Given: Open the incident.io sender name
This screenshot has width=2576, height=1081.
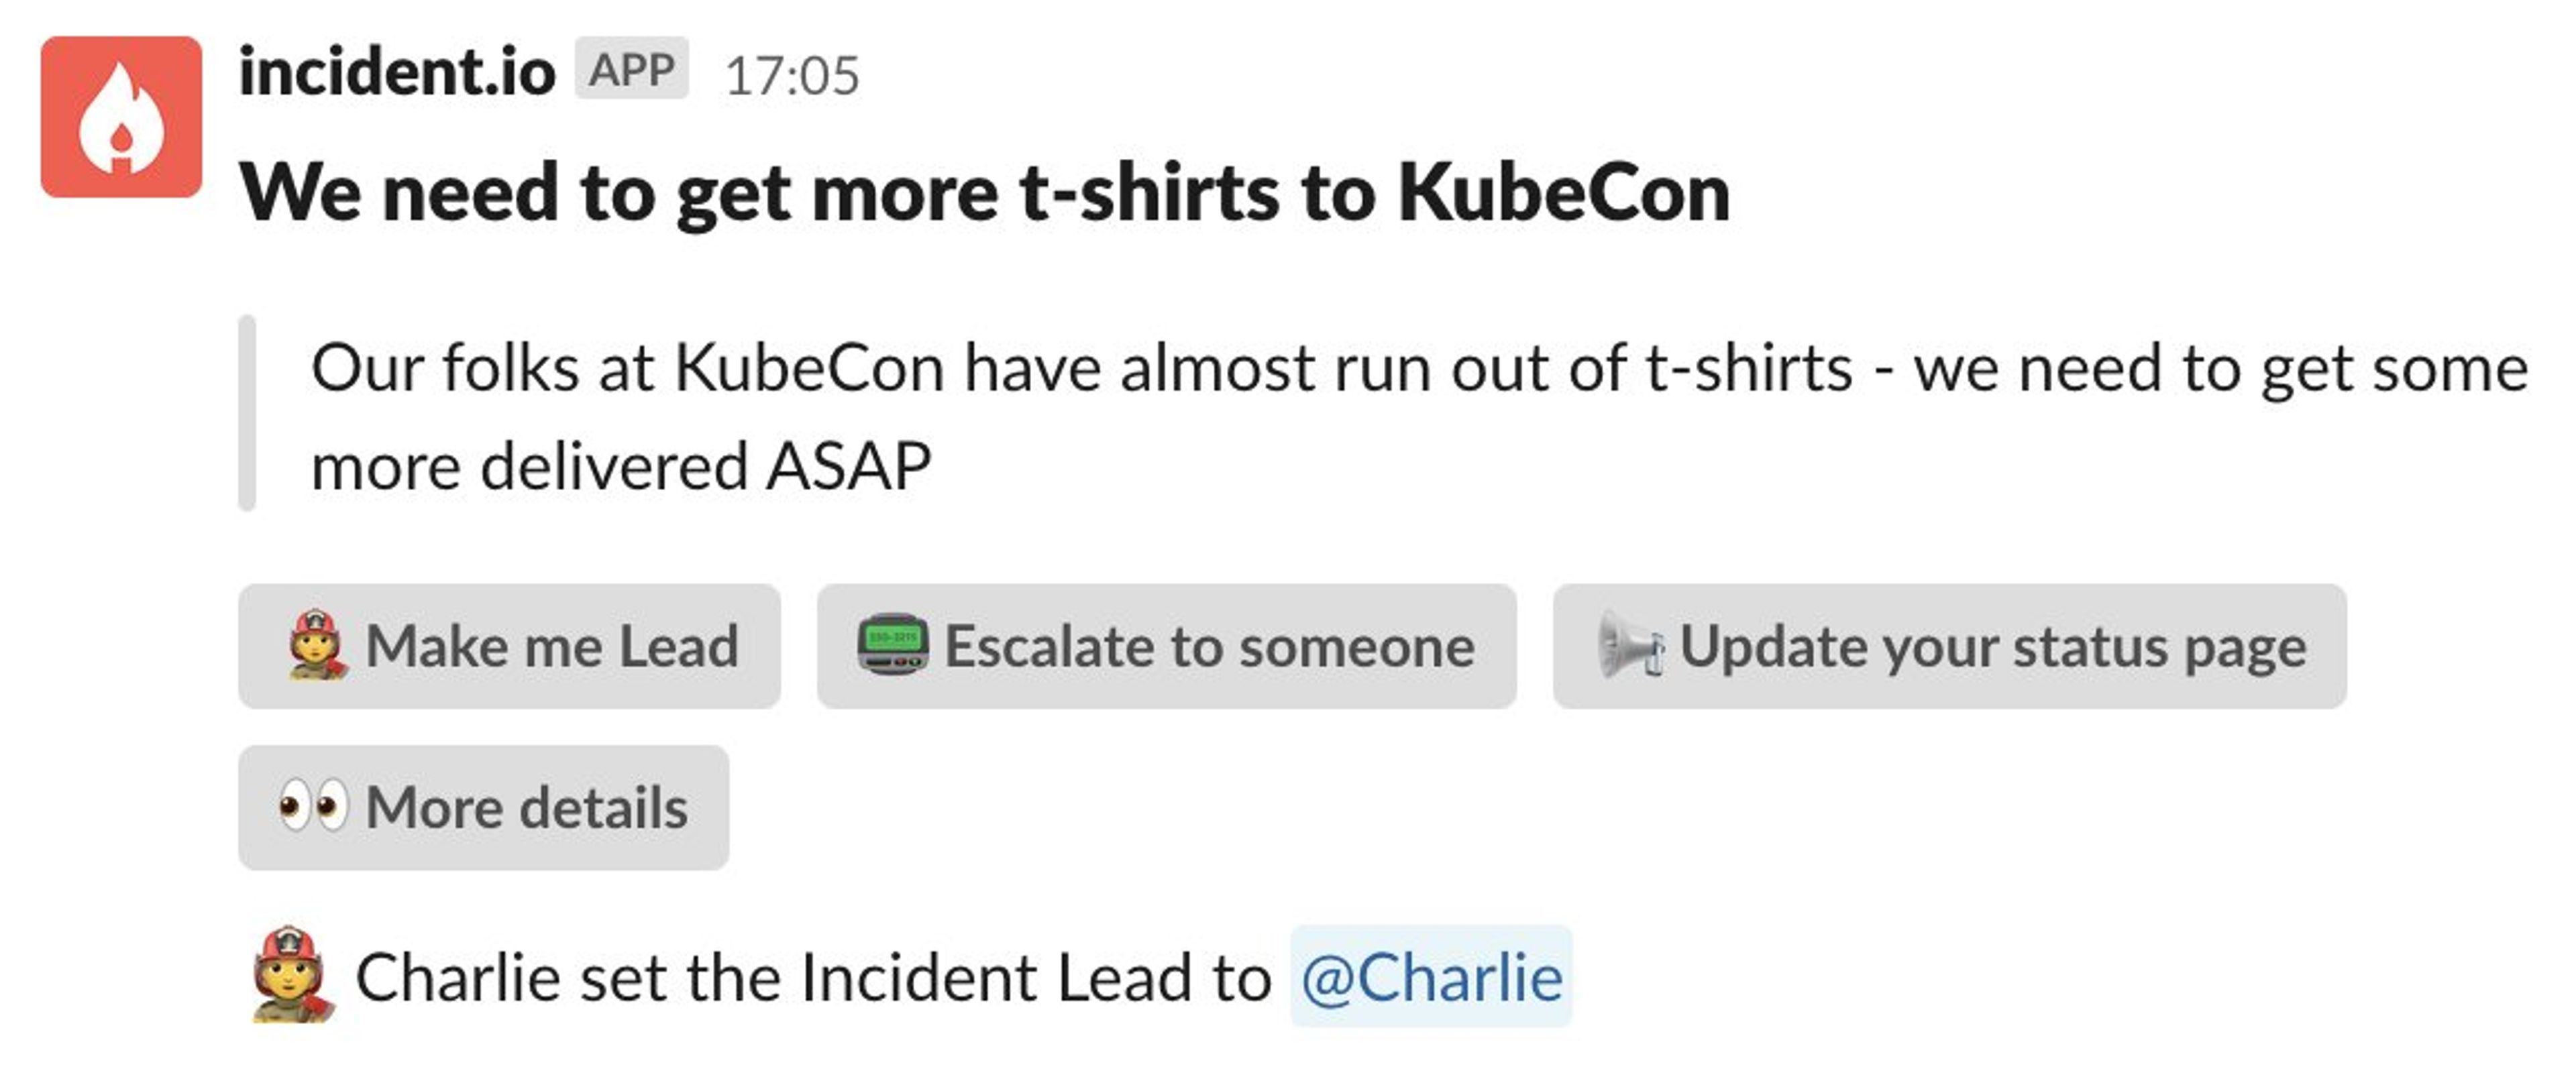Looking at the screenshot, I should click(x=397, y=72).
